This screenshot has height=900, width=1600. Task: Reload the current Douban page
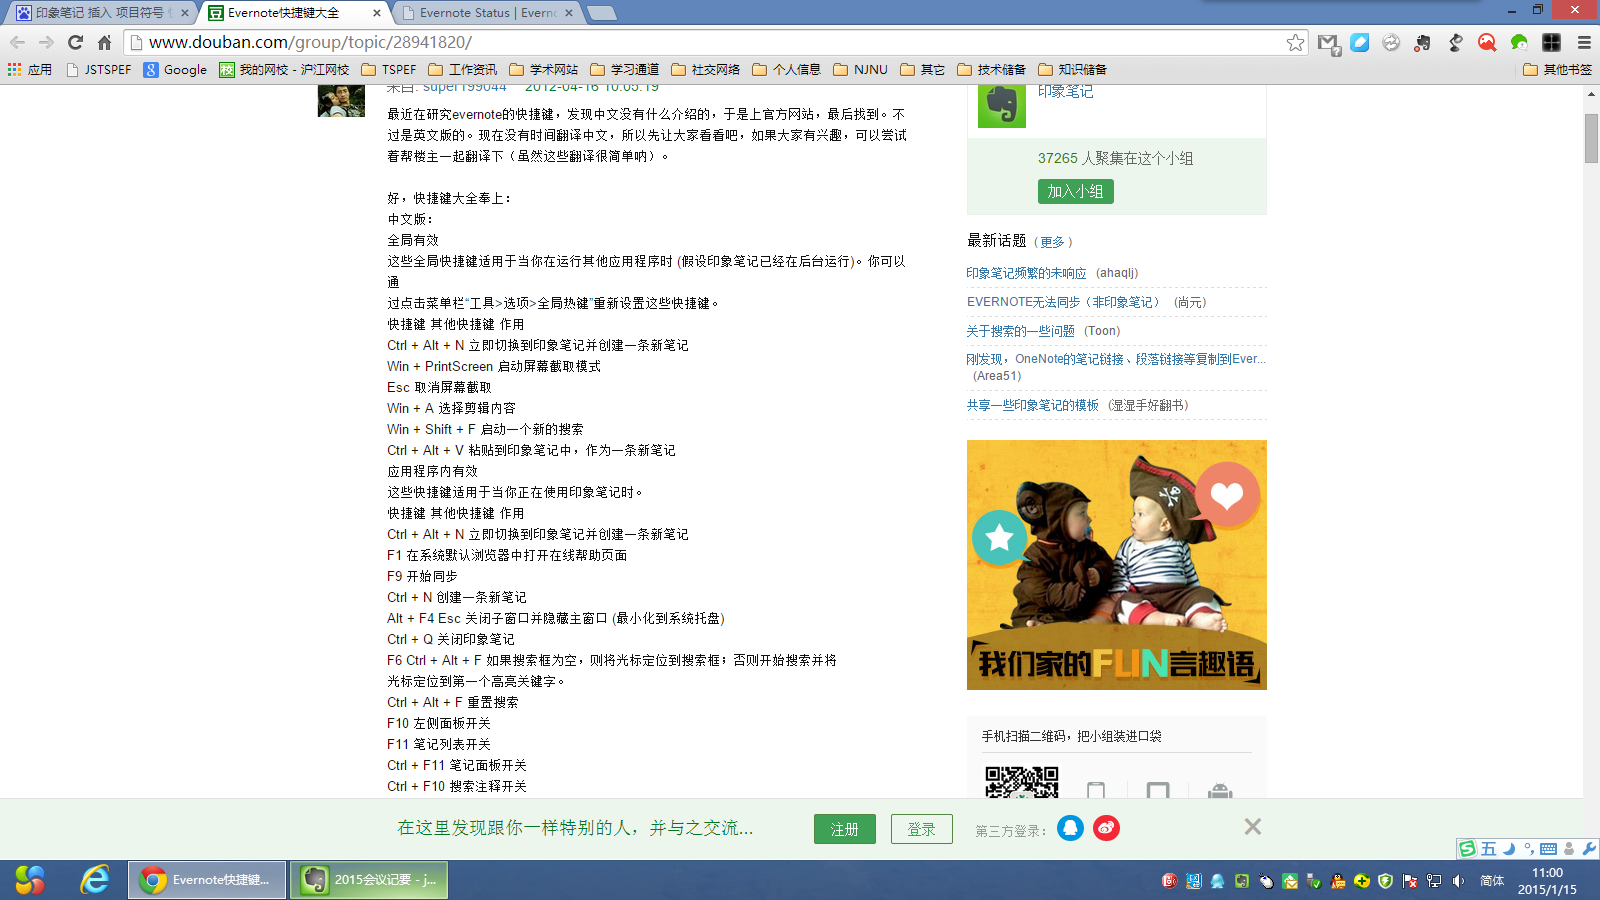(75, 42)
